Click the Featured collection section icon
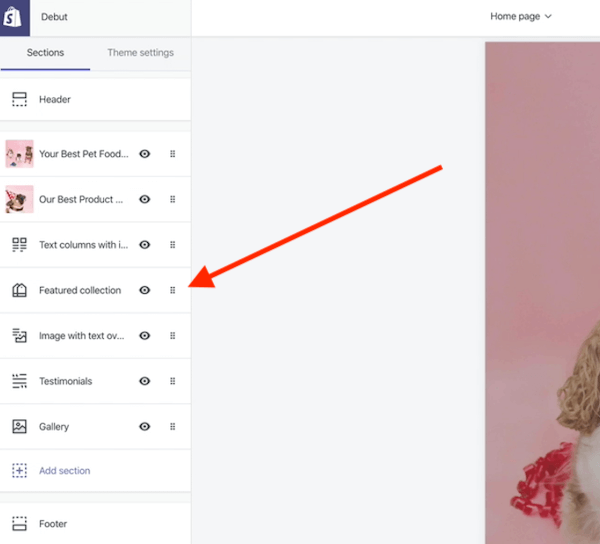This screenshot has width=600, height=544. pos(19,290)
